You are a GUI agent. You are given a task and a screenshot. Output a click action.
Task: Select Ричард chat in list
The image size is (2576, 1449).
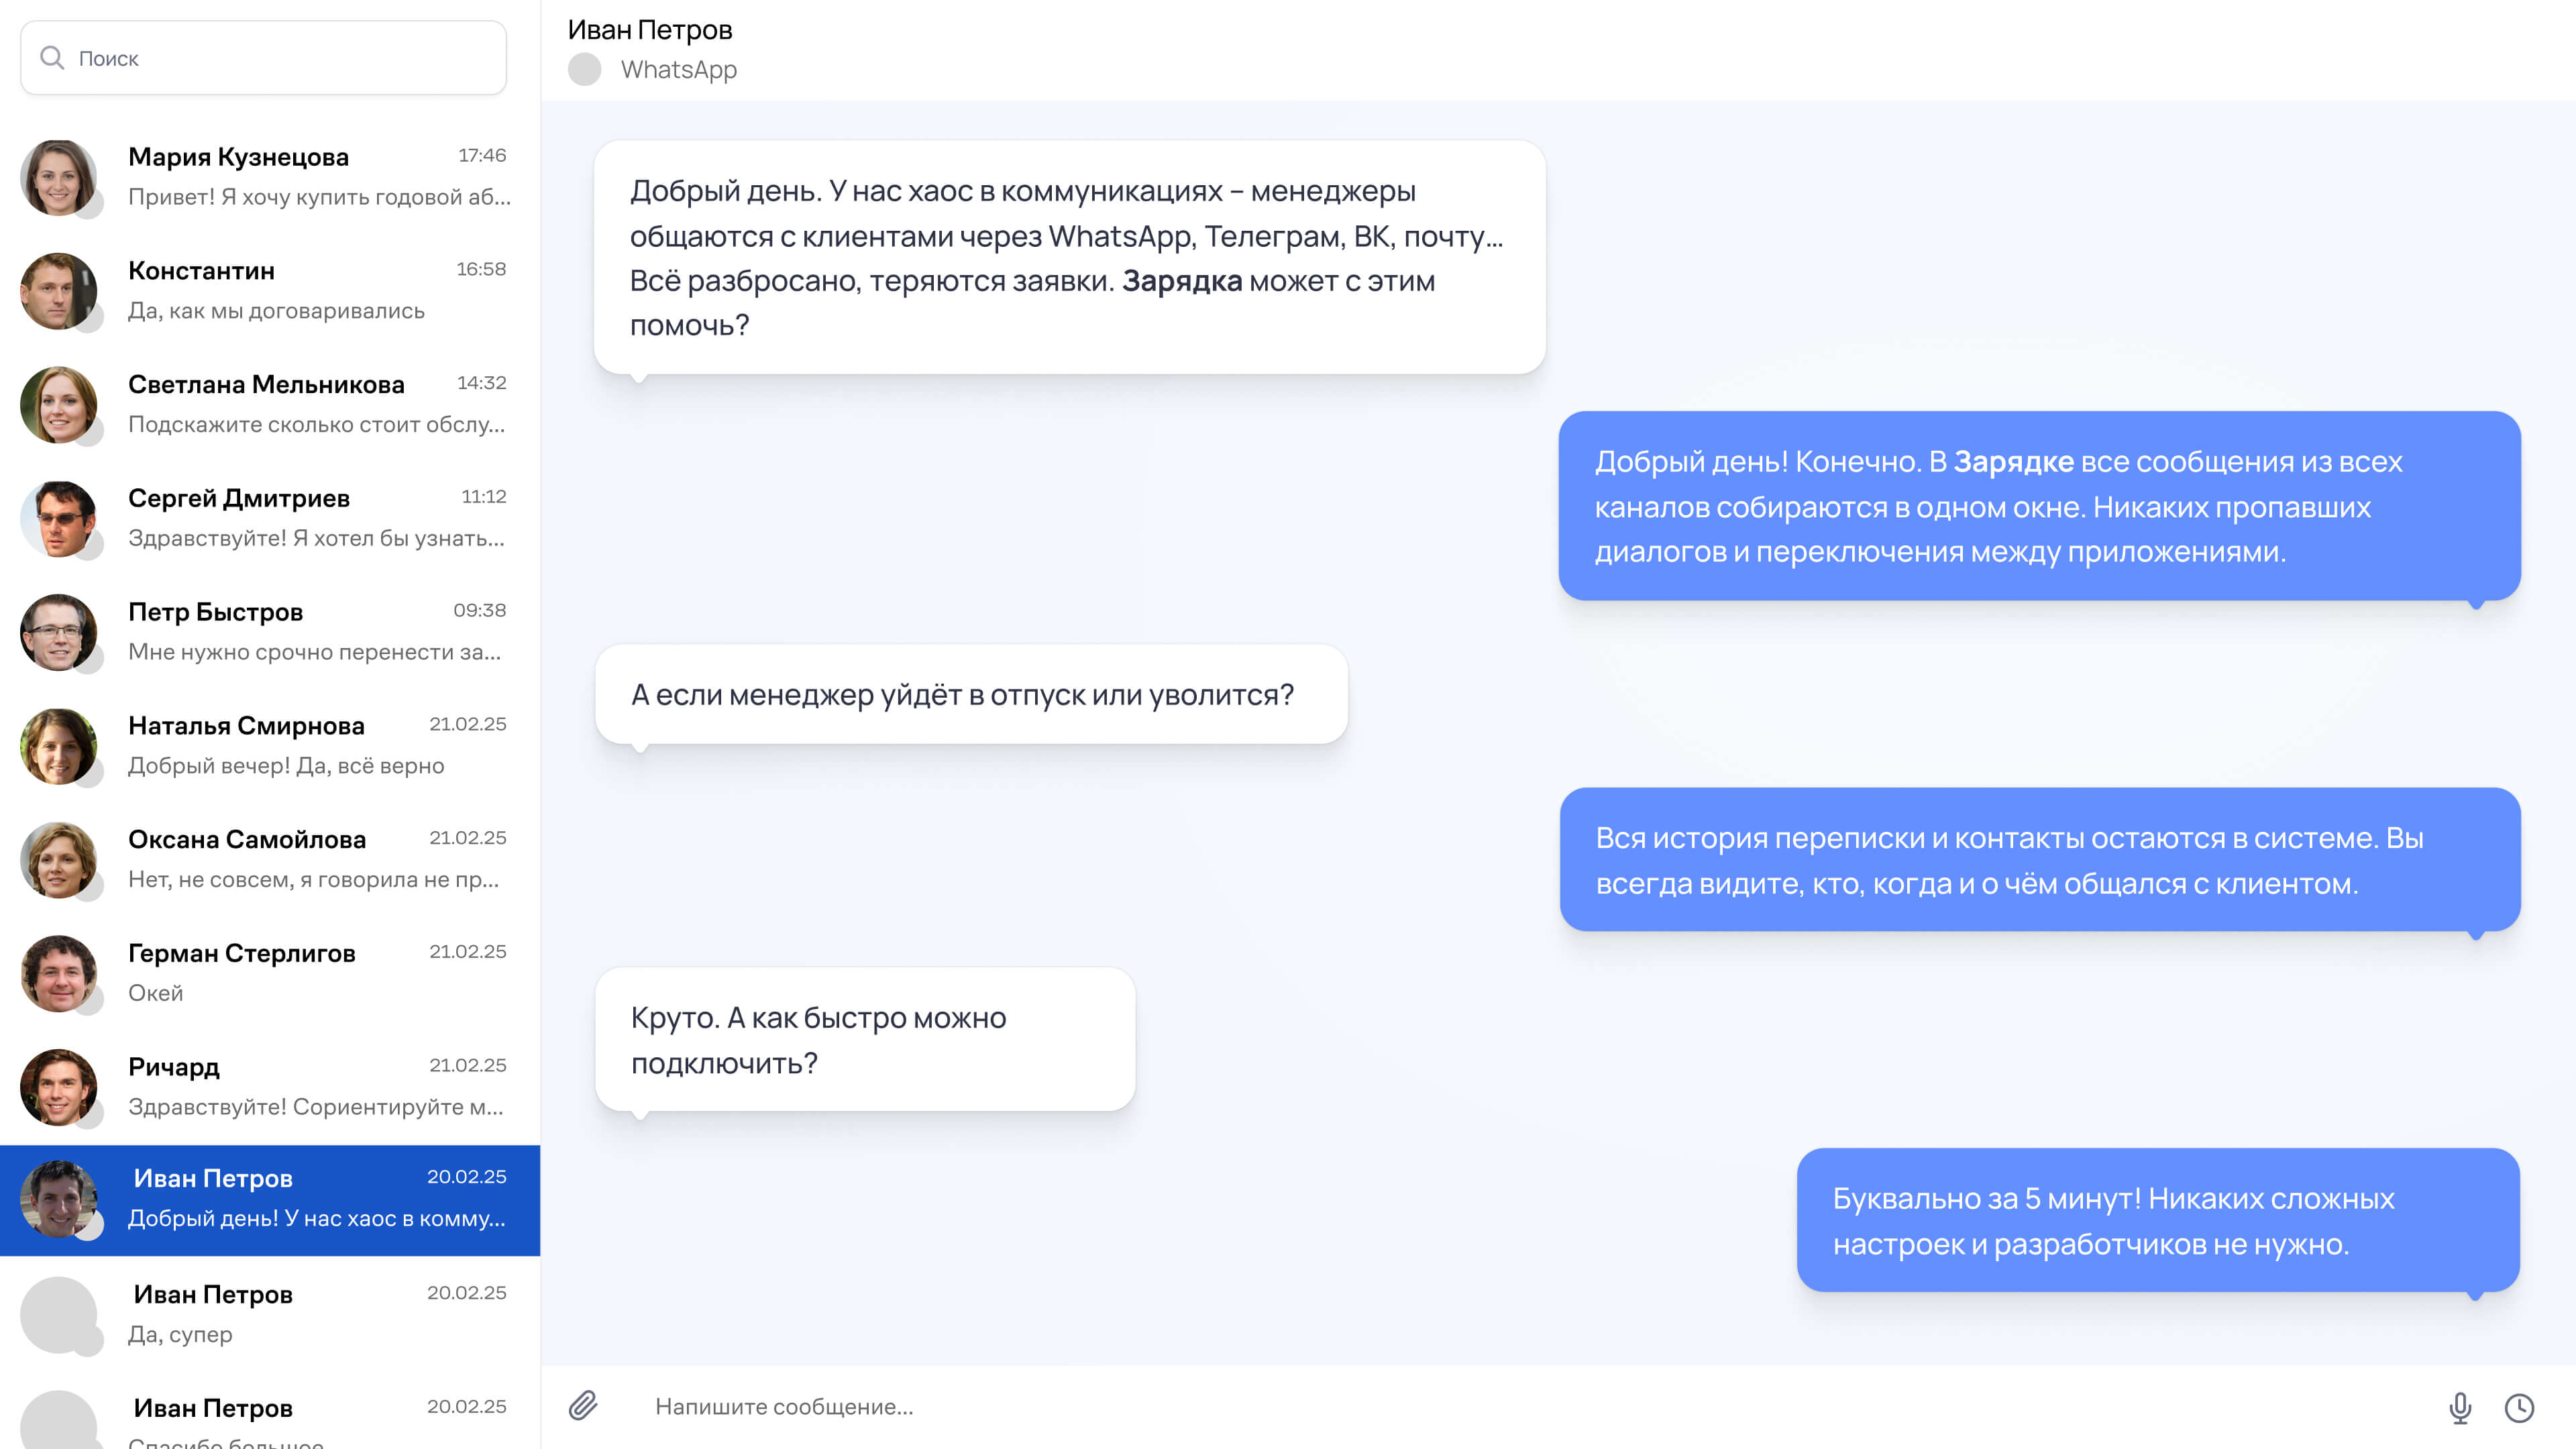pyautogui.click(x=270, y=1086)
